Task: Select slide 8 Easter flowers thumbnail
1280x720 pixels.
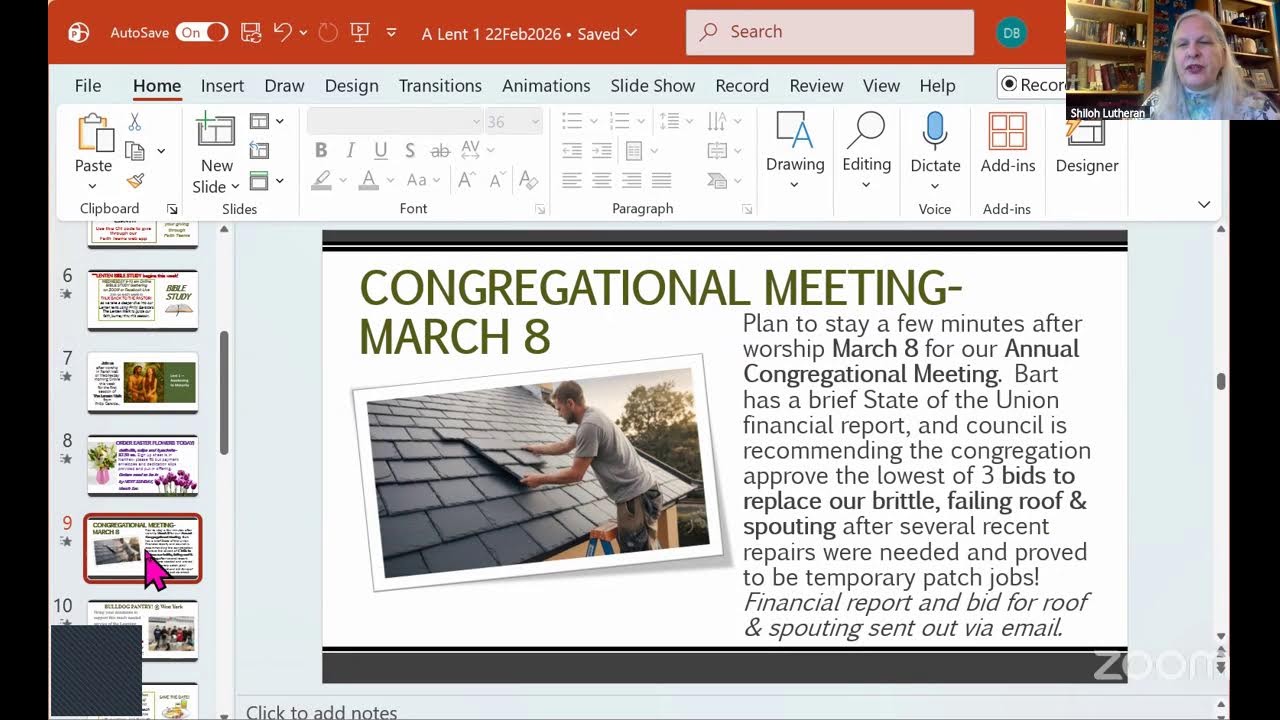Action: click(x=143, y=465)
